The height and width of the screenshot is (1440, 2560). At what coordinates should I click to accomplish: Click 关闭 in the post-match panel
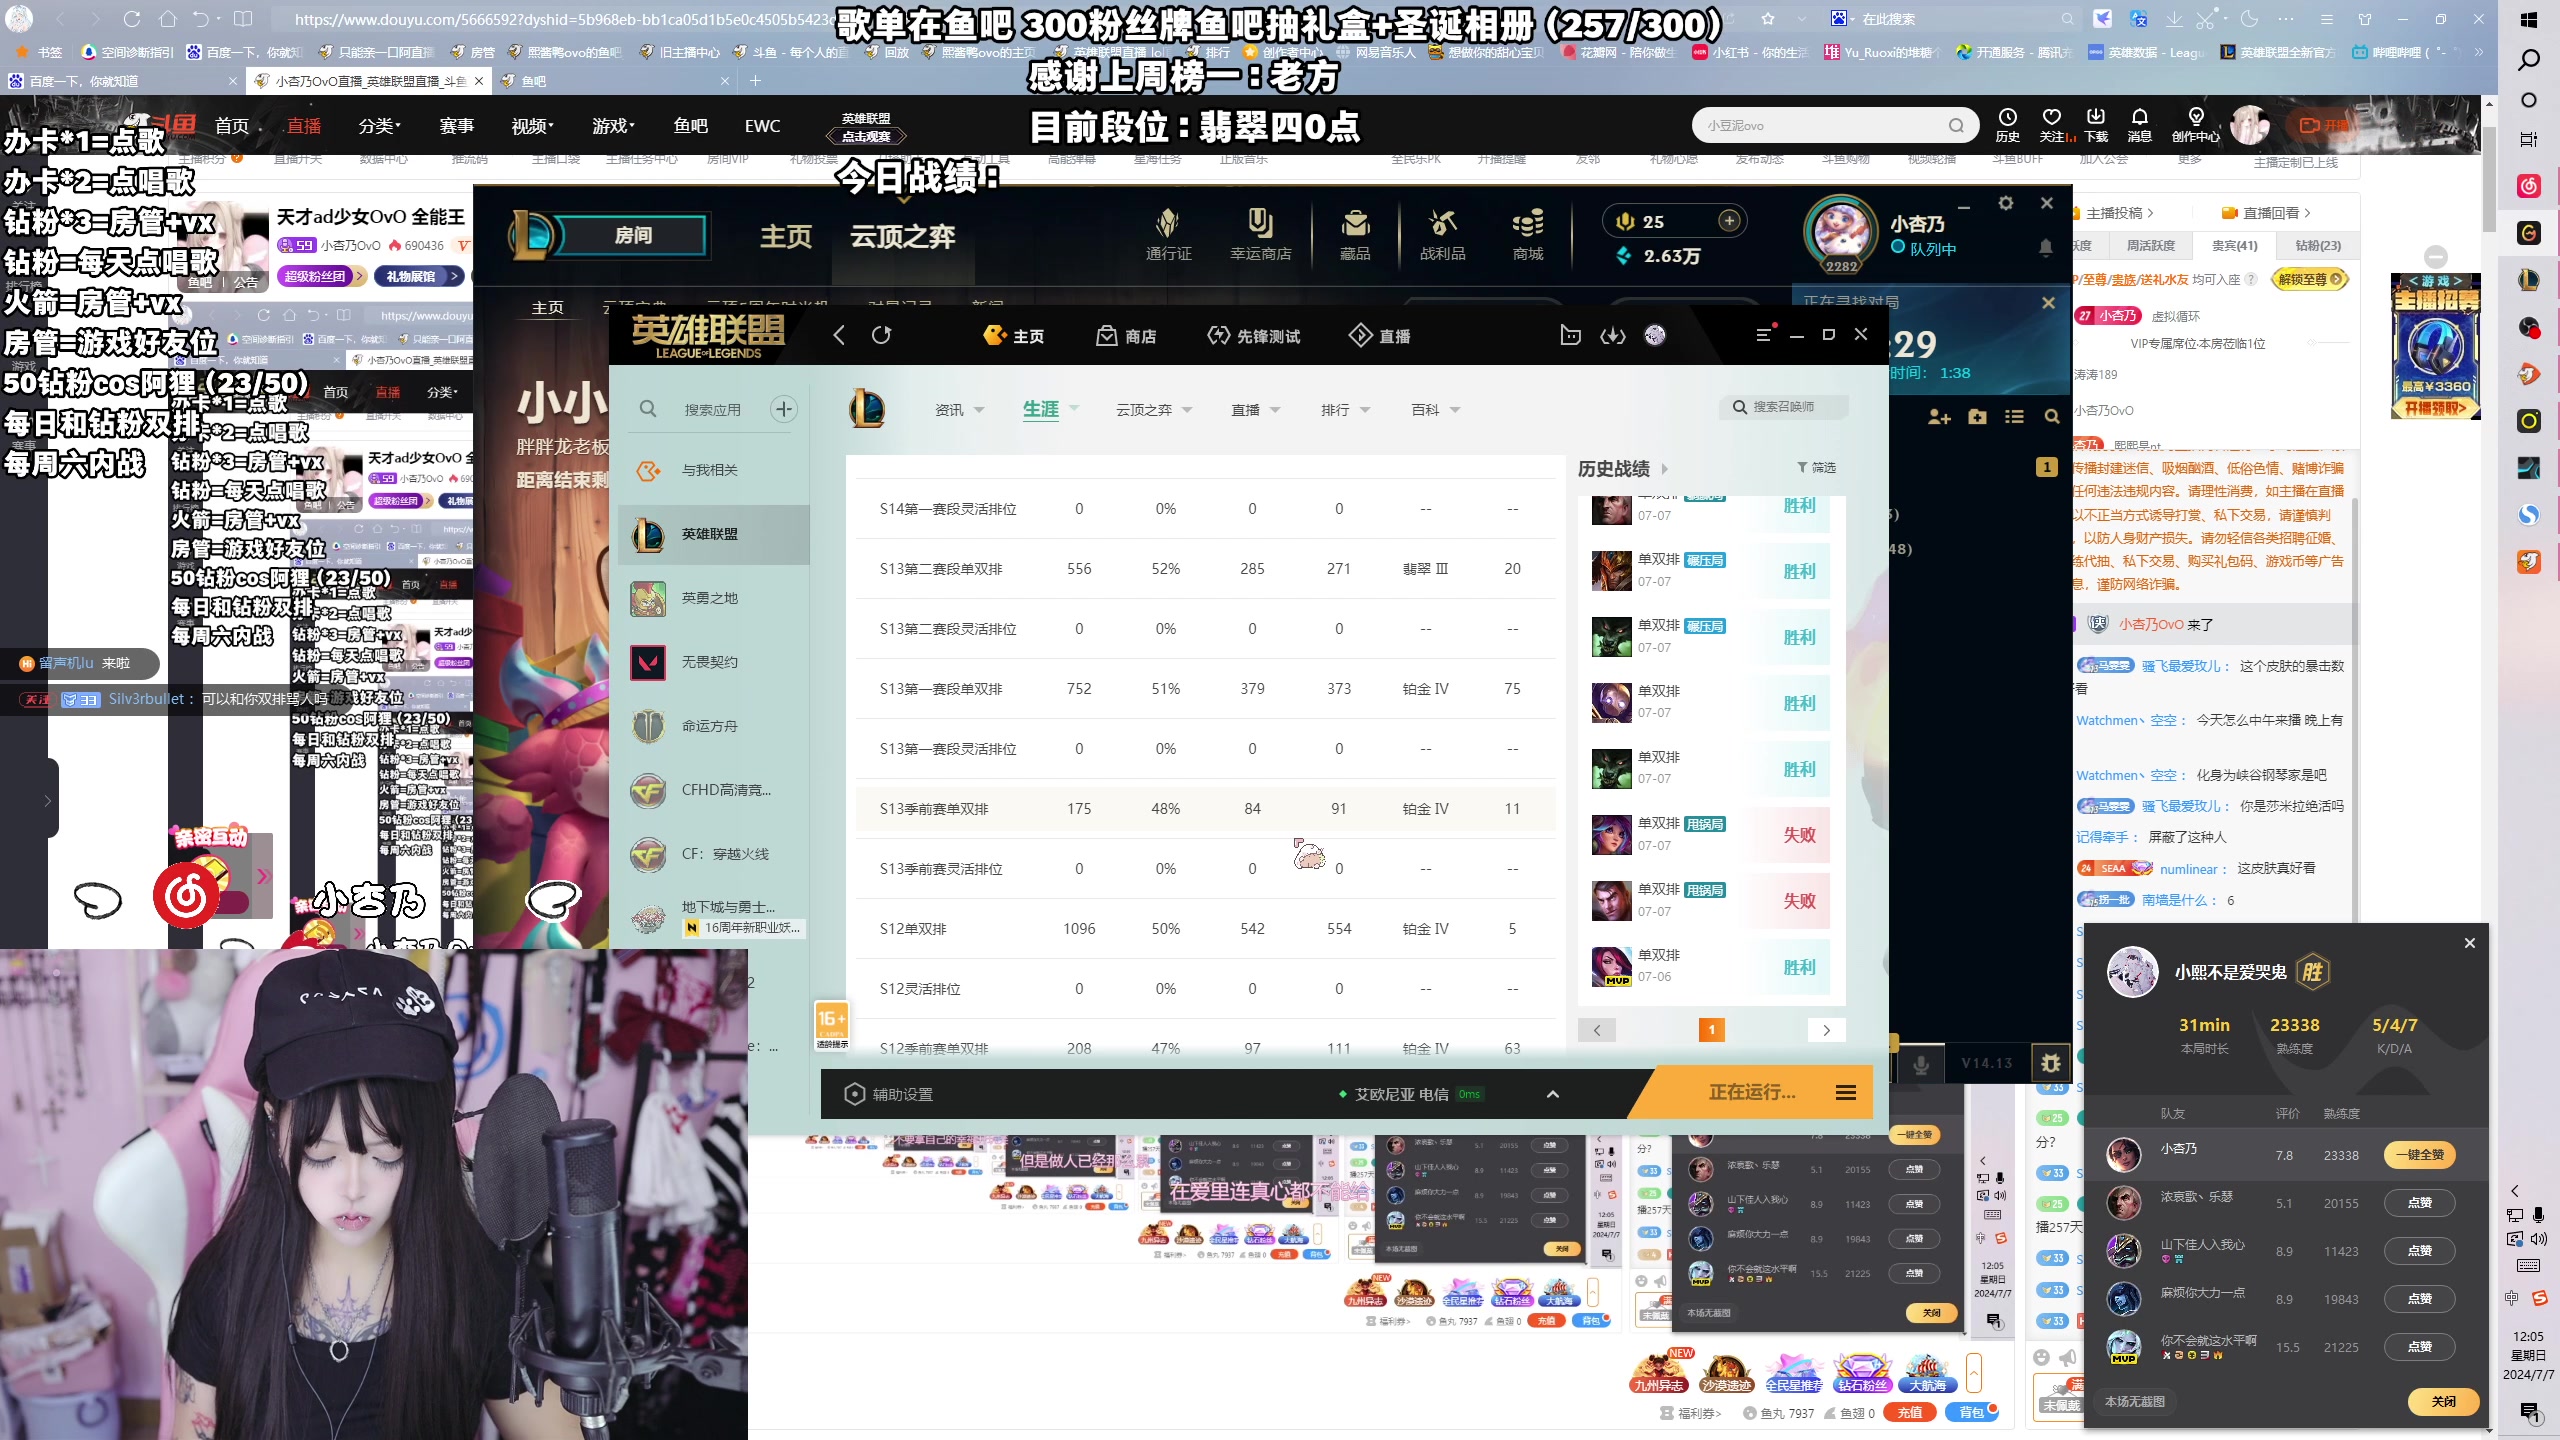(x=2443, y=1401)
